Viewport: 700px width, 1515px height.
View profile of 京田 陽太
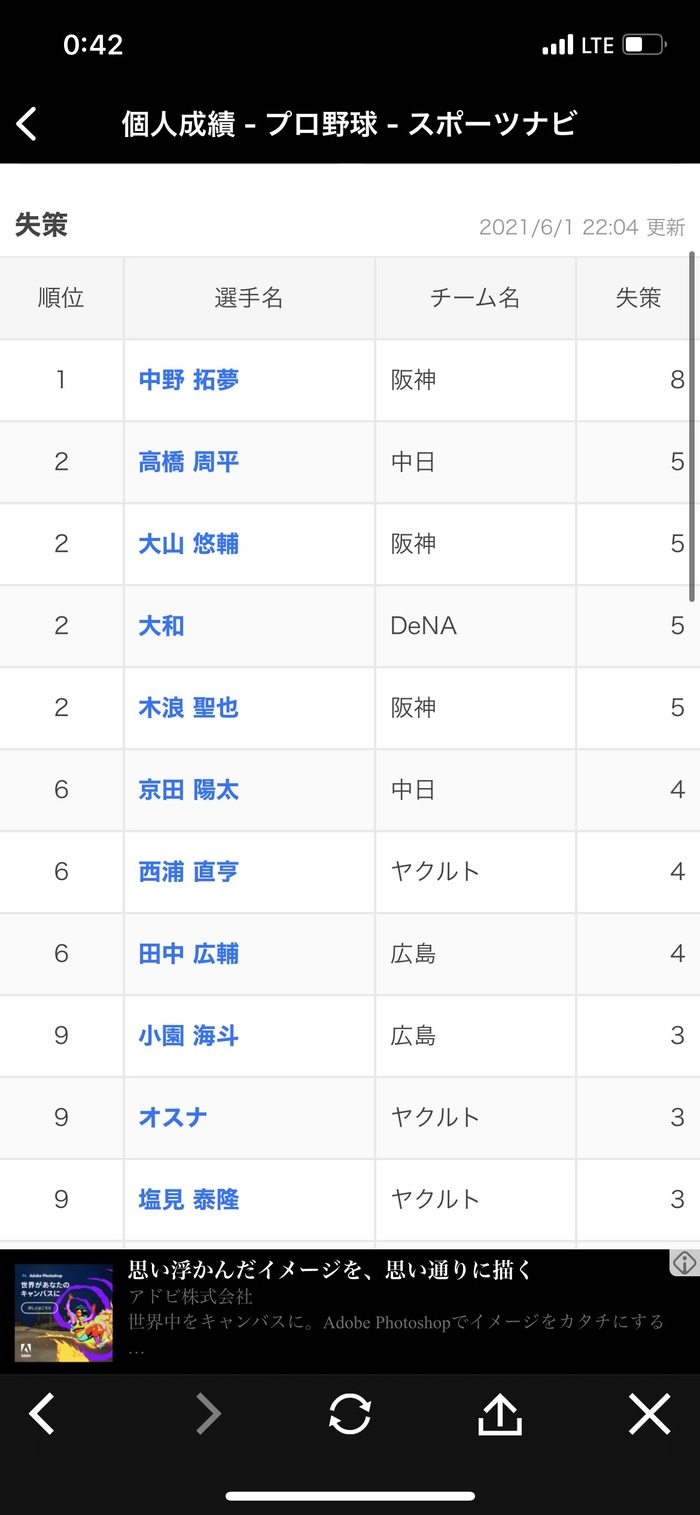[189, 790]
